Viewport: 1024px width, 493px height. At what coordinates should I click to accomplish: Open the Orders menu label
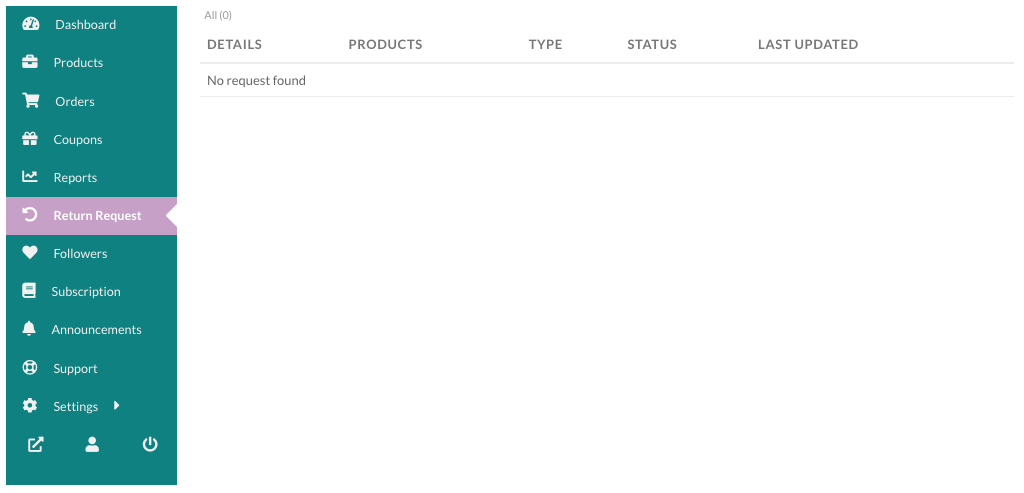74,101
